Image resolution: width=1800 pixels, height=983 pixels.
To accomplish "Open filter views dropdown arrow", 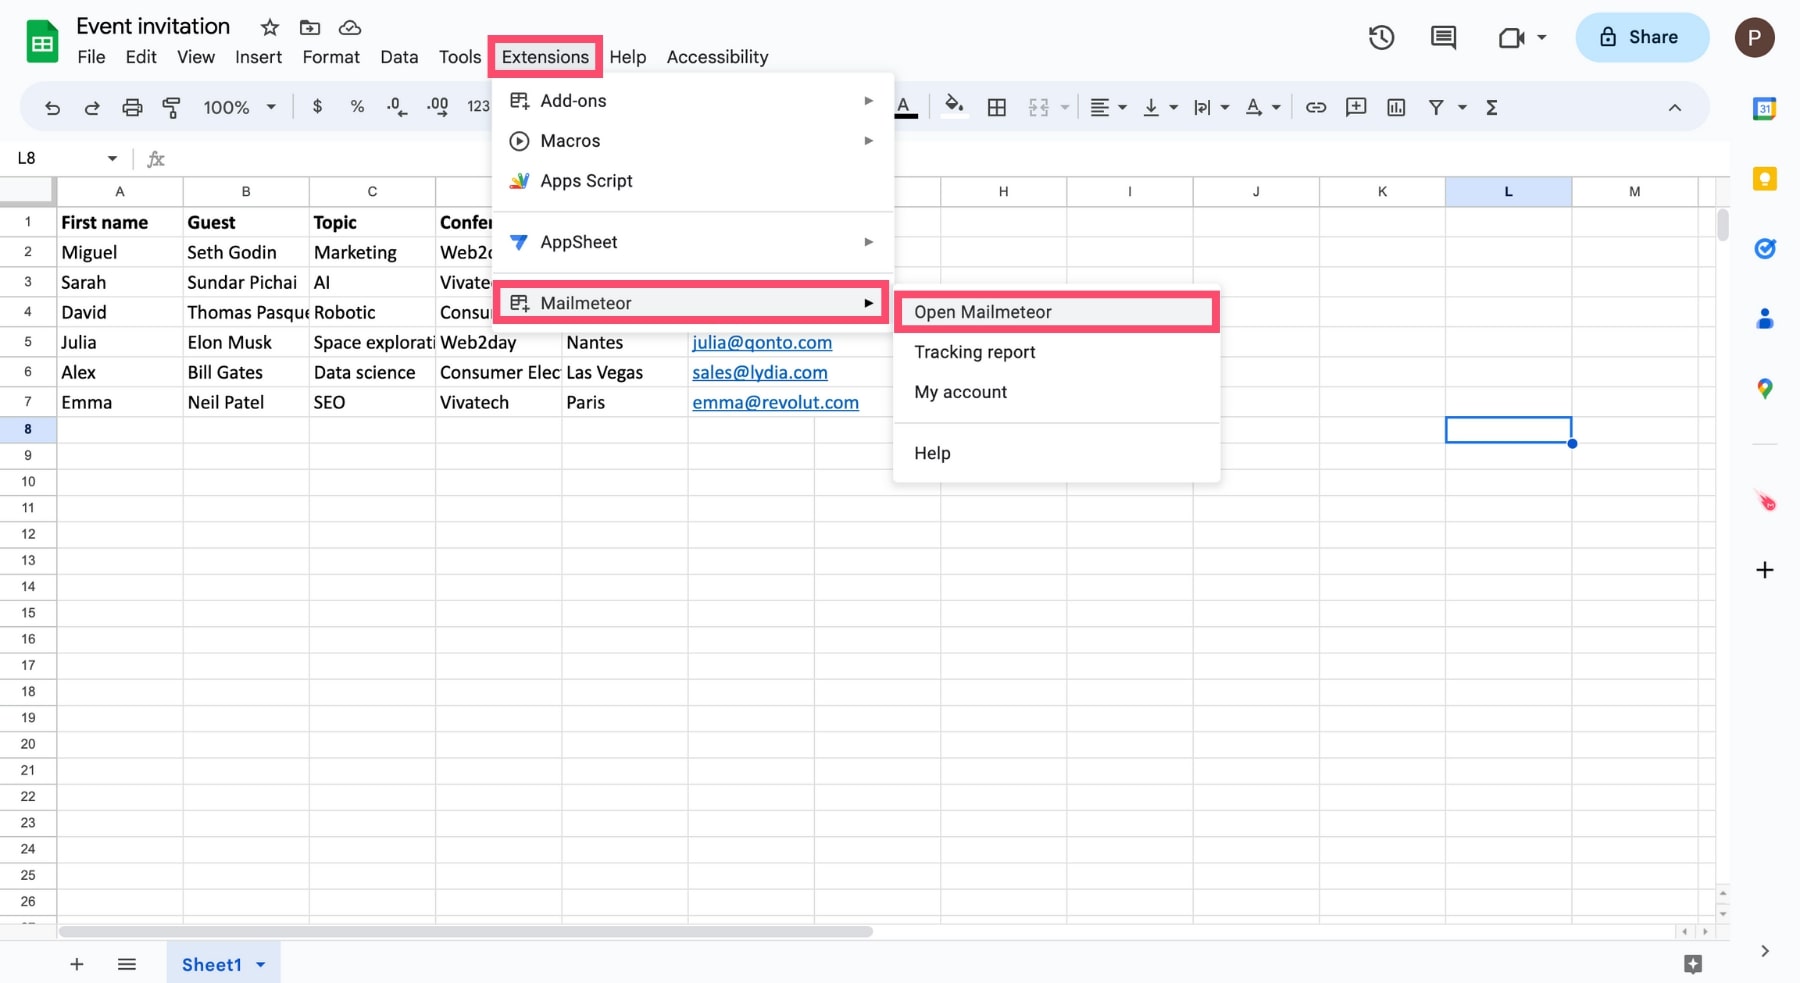I will (x=1463, y=107).
